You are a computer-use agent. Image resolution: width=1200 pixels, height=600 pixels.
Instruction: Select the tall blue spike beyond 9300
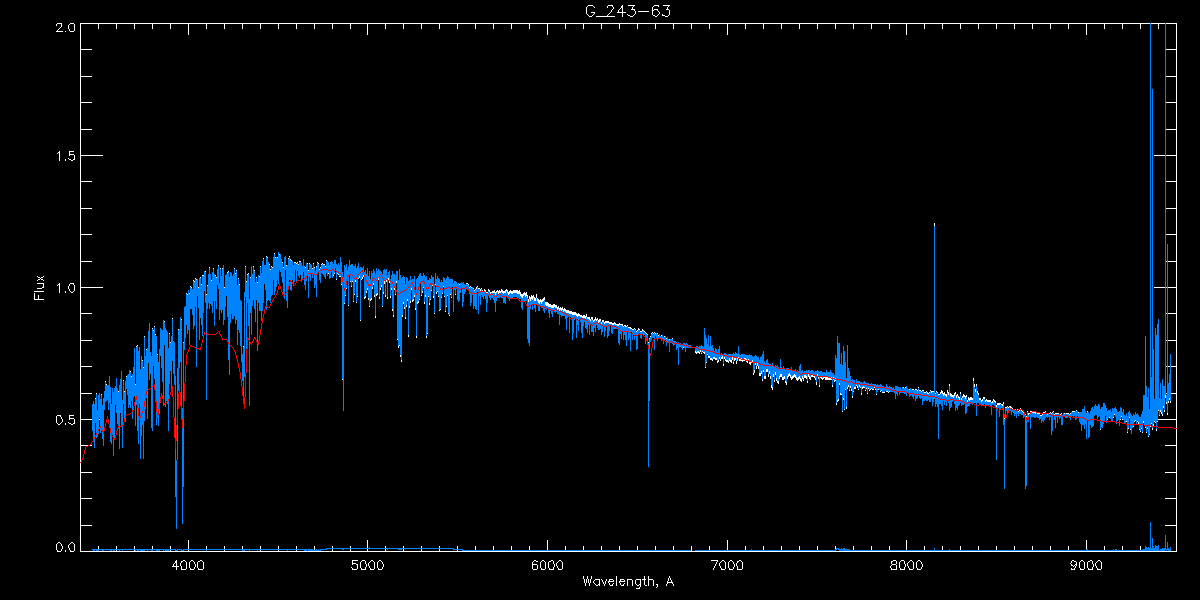(x=1151, y=40)
